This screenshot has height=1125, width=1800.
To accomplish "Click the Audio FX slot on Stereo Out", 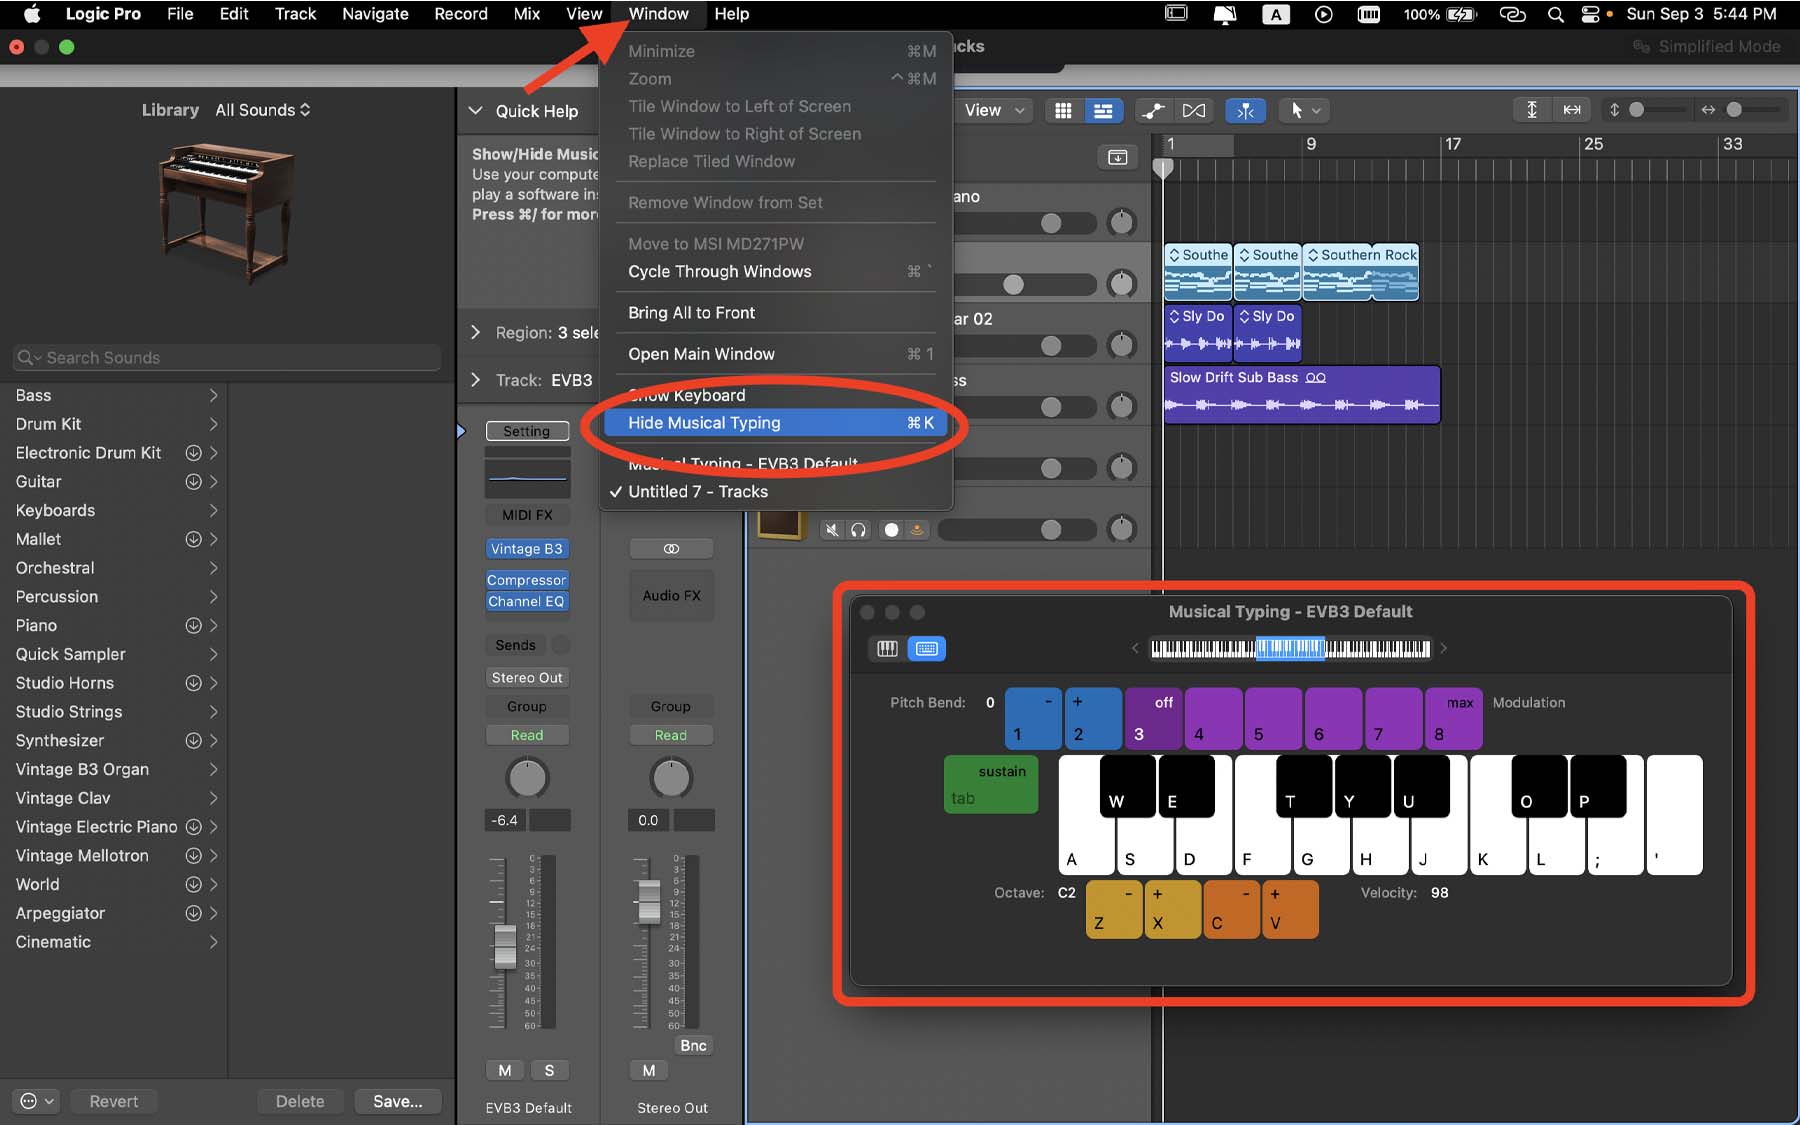I will (x=671, y=596).
